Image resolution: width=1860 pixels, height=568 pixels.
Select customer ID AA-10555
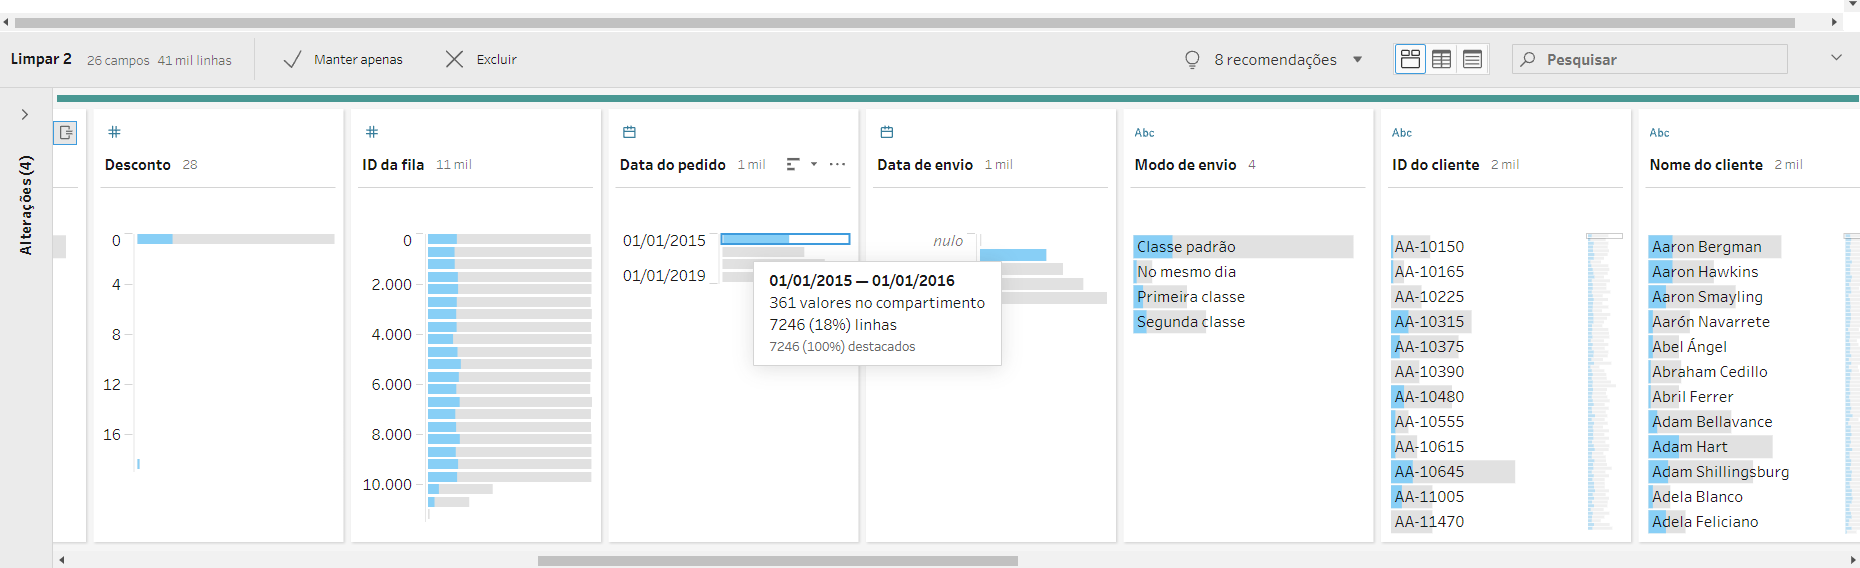(1429, 422)
